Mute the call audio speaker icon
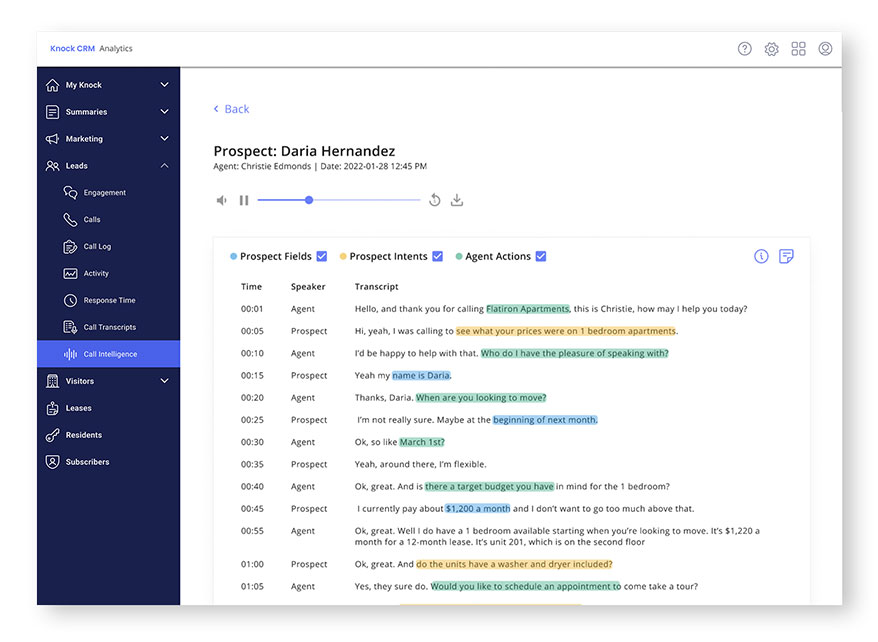Screen dimensions: 878x642 coord(222,200)
